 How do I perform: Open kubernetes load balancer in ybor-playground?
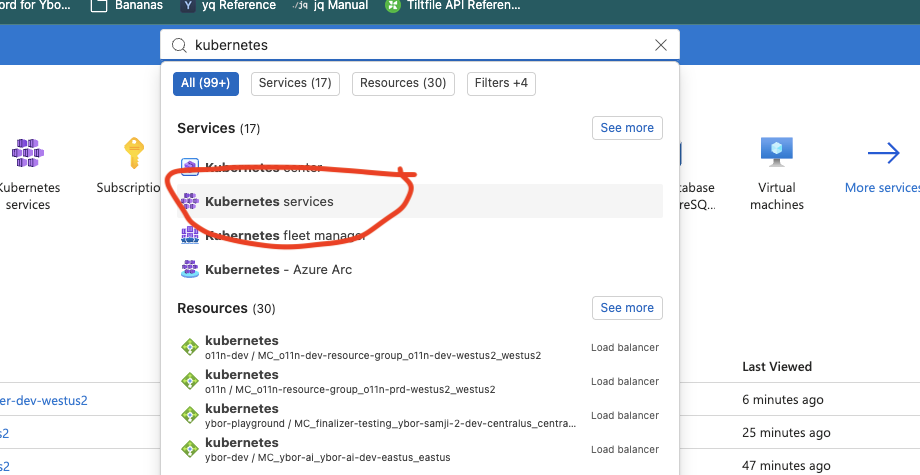(420, 415)
